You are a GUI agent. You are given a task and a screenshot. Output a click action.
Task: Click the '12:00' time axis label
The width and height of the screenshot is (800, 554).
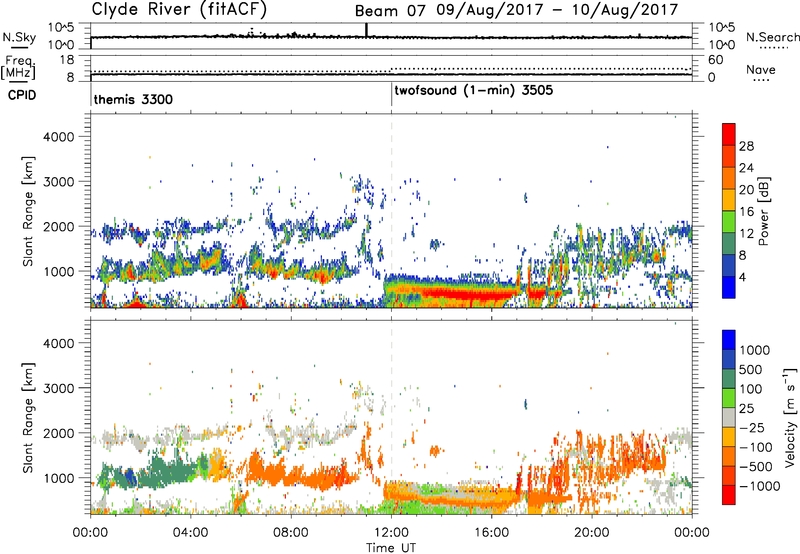click(391, 533)
